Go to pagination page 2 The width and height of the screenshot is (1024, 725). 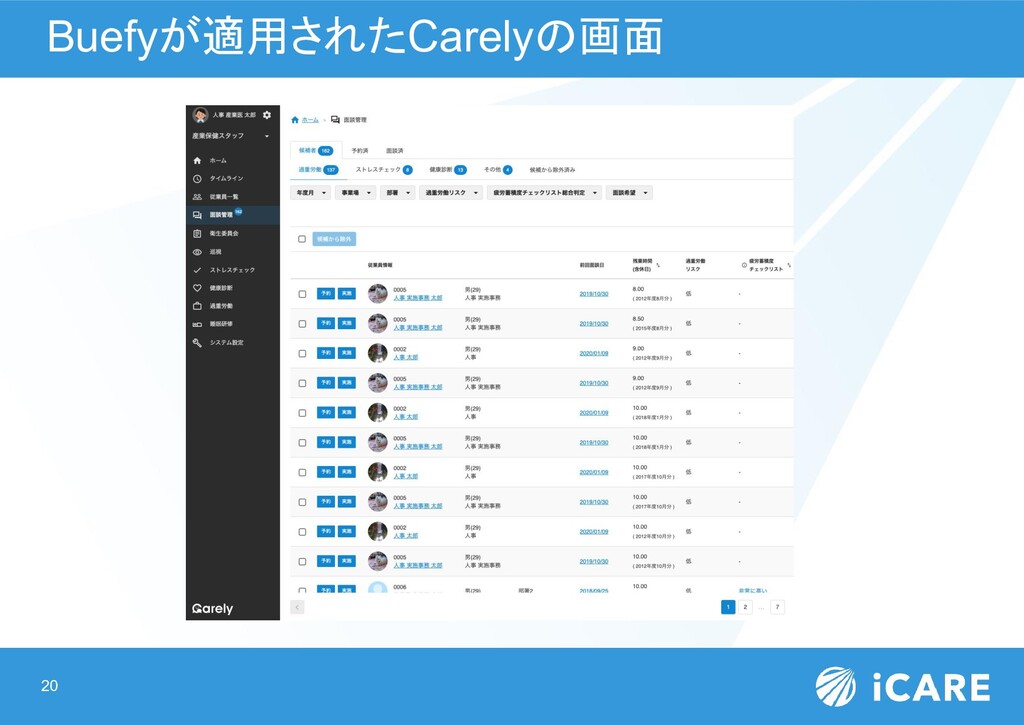pos(745,607)
